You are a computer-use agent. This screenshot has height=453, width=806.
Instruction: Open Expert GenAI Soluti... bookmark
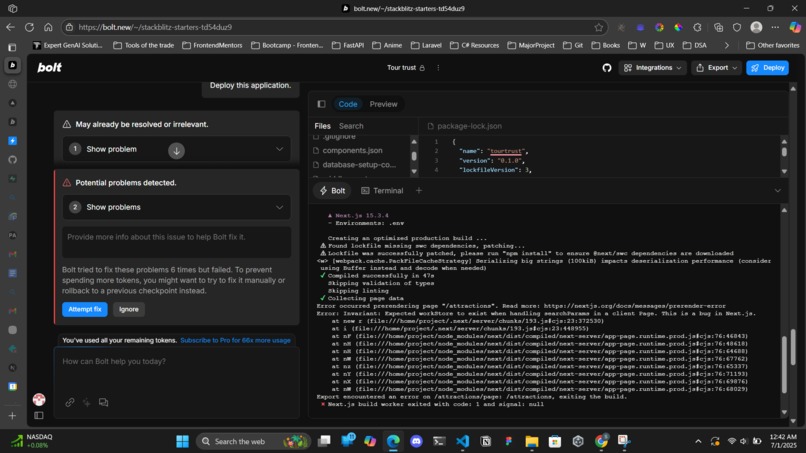click(x=67, y=45)
